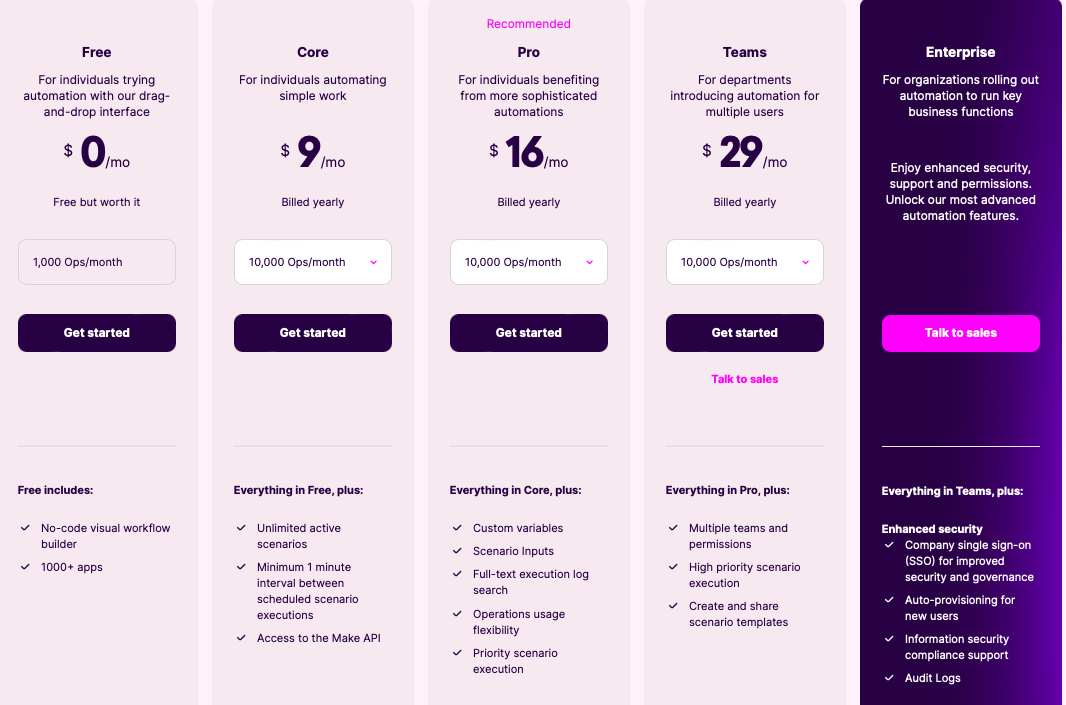Click checkmark next to Audit Logs

pyautogui.click(x=889, y=677)
